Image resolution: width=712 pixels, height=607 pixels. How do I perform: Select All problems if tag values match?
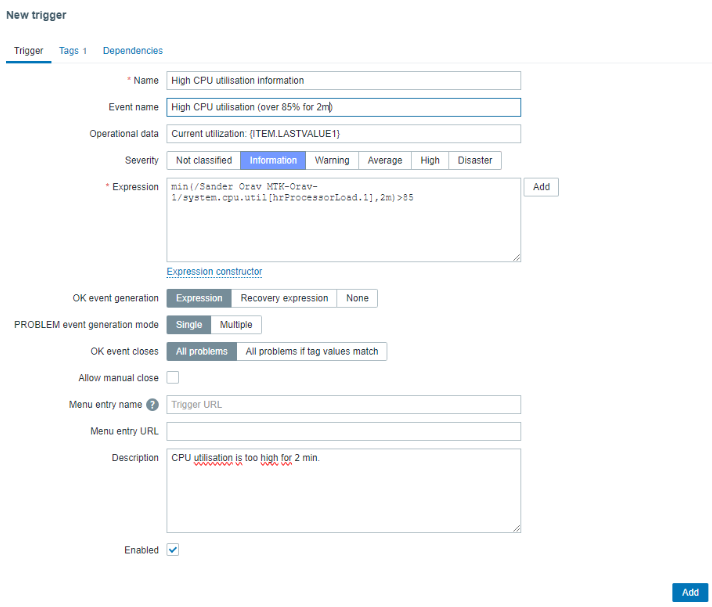[x=312, y=352]
